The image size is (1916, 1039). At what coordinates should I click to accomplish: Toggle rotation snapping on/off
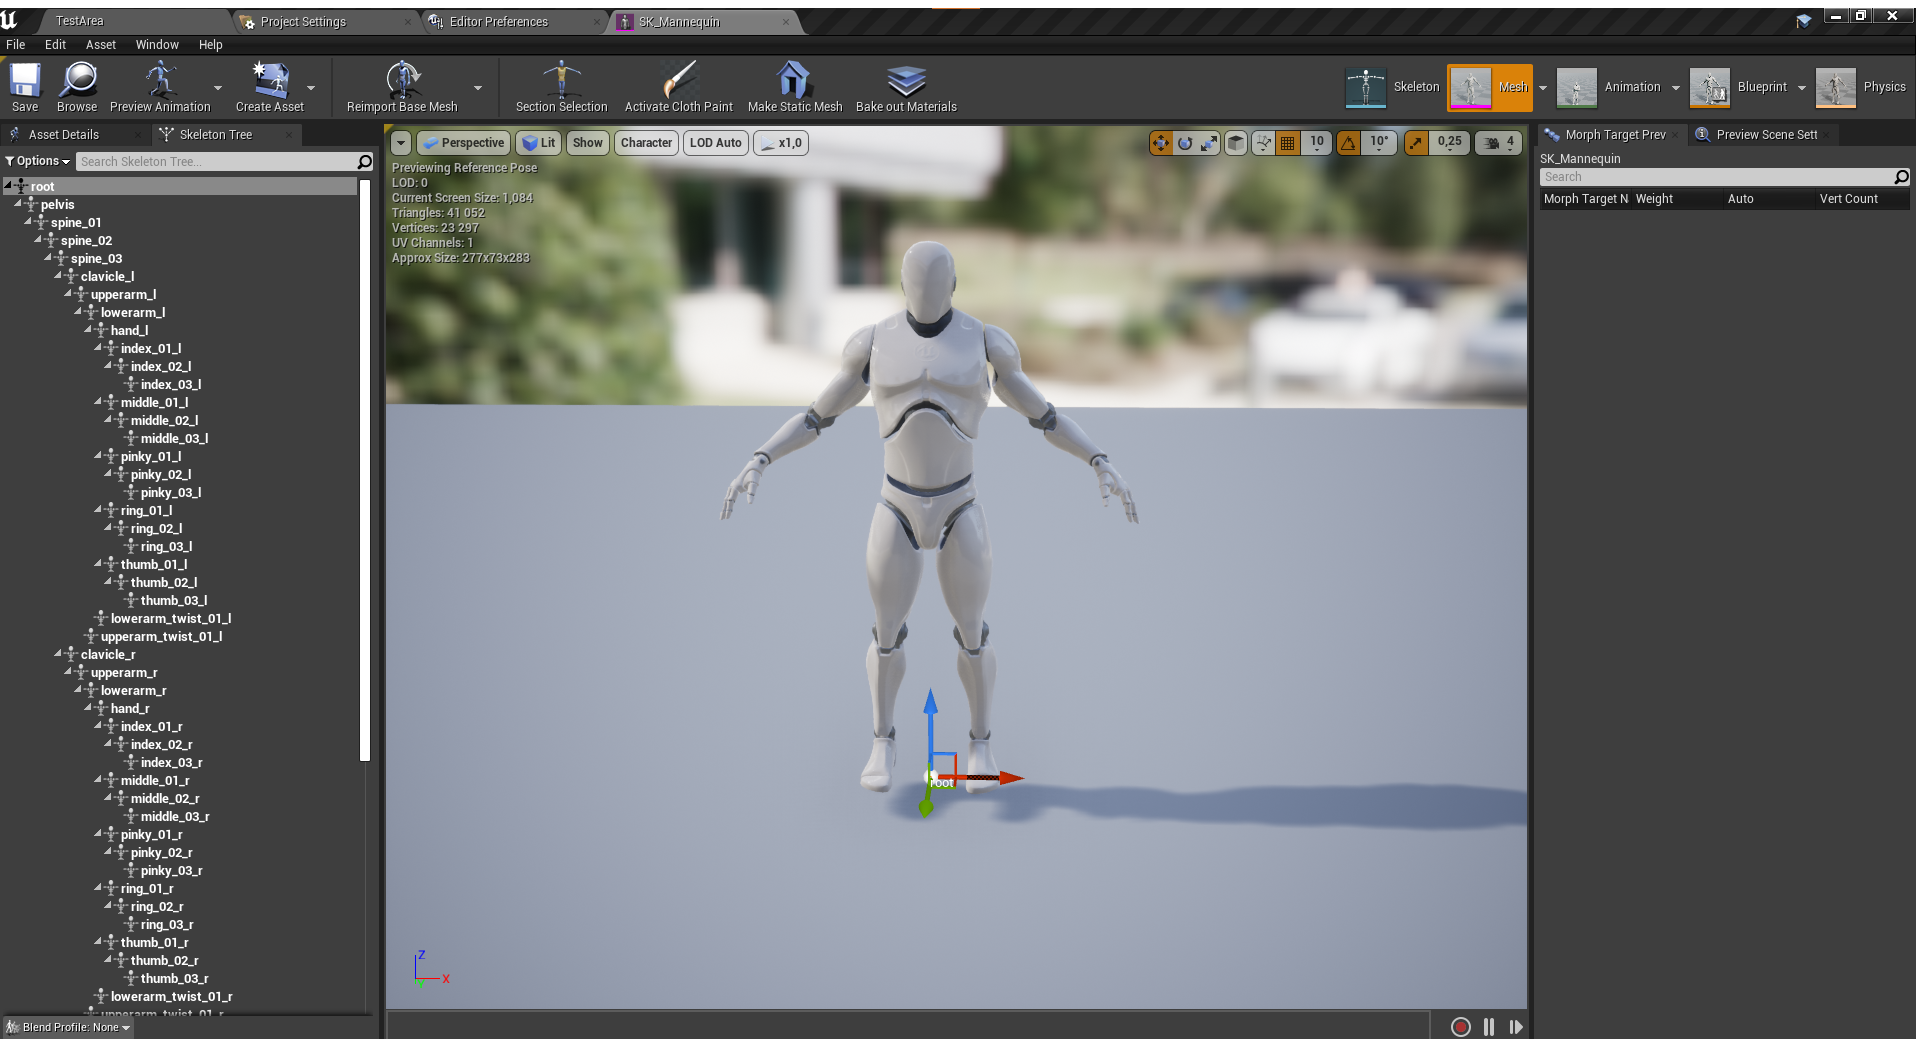coord(1349,143)
